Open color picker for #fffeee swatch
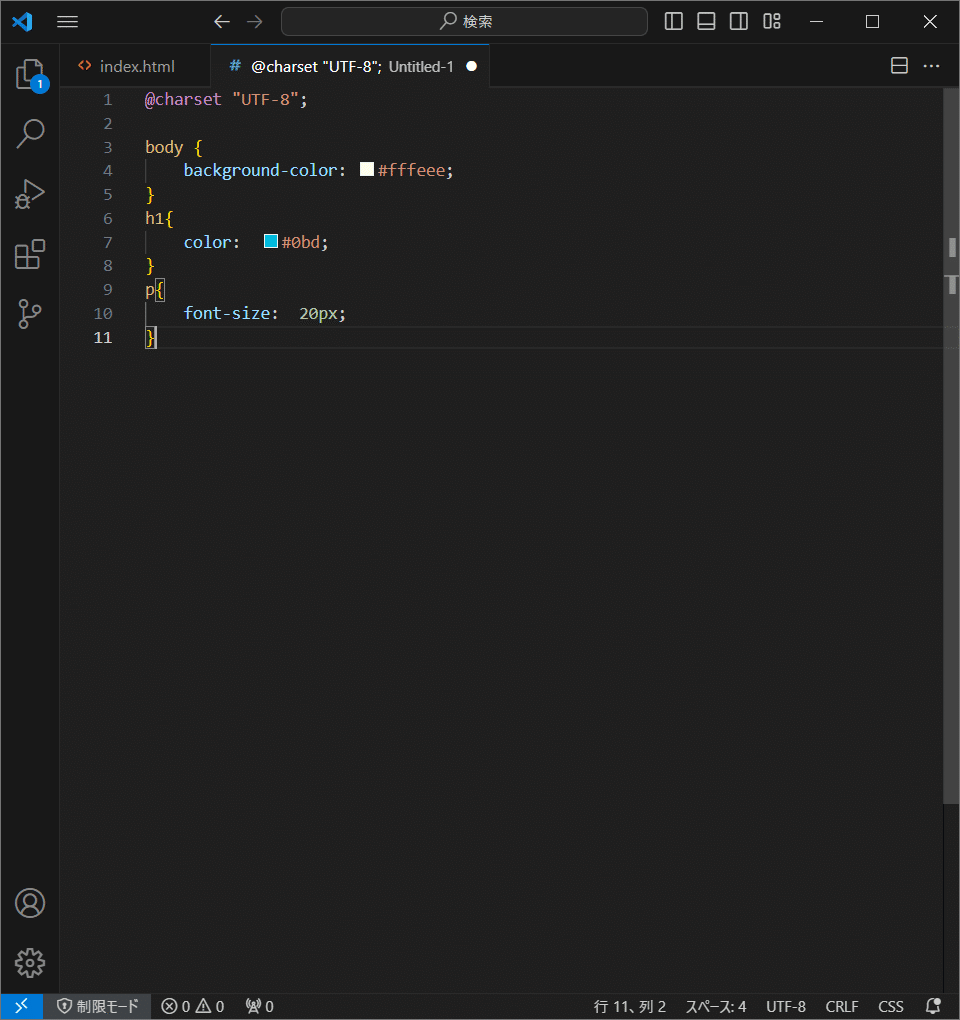The width and height of the screenshot is (960, 1020). point(367,169)
